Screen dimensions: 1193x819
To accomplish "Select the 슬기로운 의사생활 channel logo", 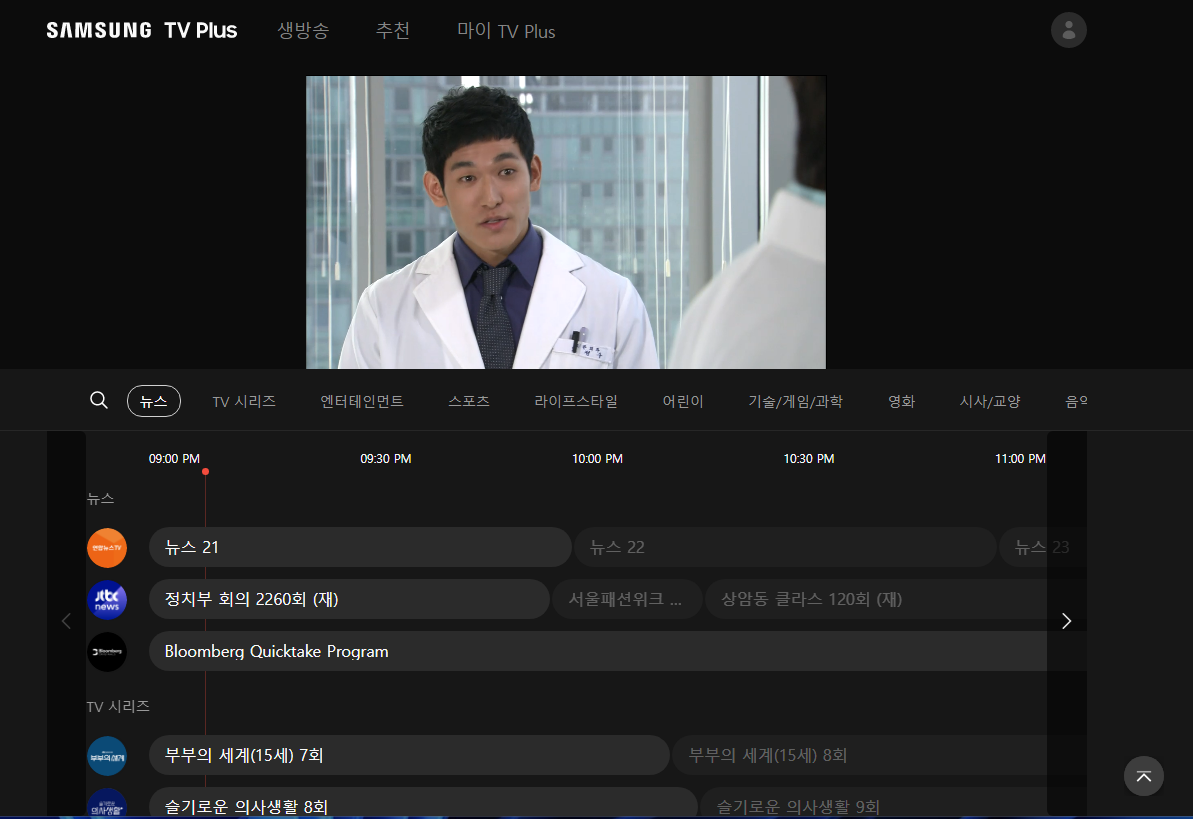I will point(107,805).
